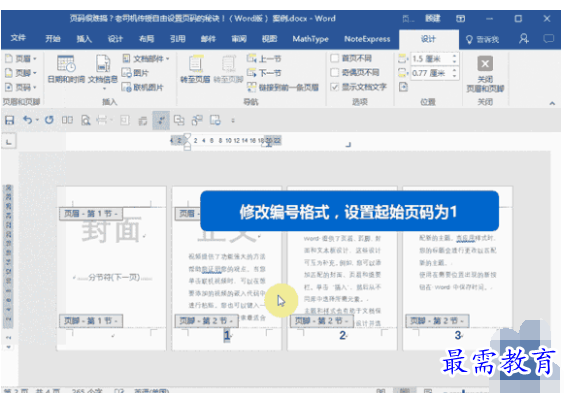Switch to the 开始 Home tab
Screen dimensions: 564x393
tap(53, 39)
